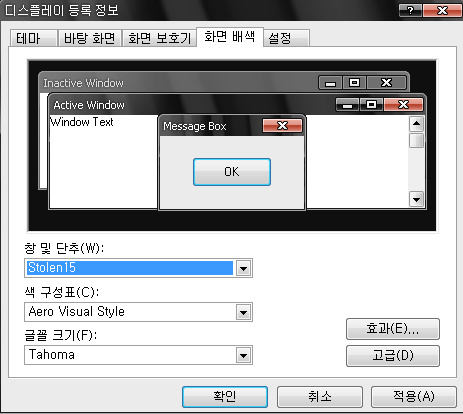The height and width of the screenshot is (414, 463).
Task: Click the 적용(A) apply button
Action: coord(414,397)
